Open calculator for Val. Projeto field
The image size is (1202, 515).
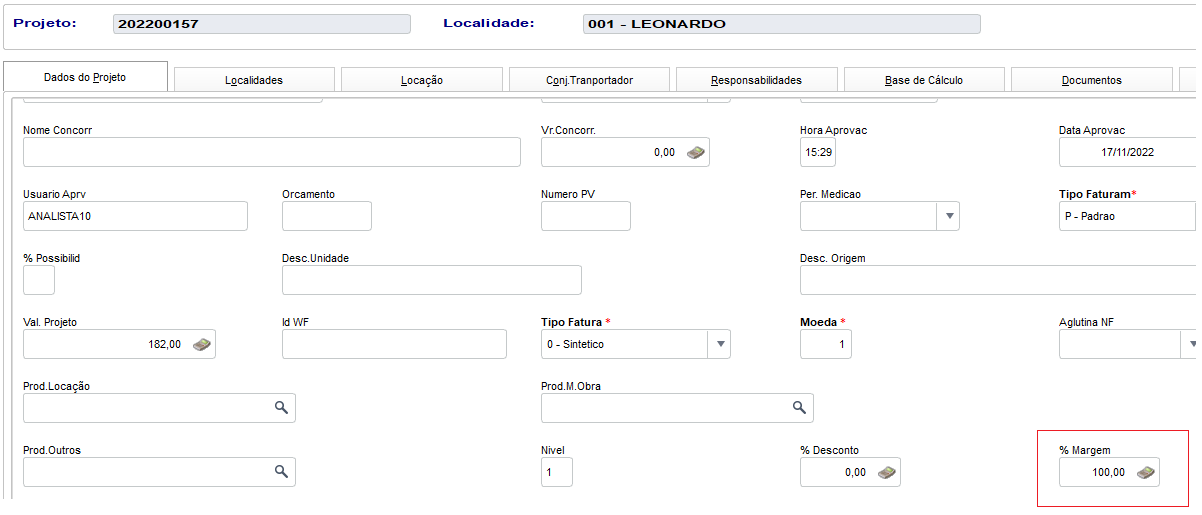(202, 344)
